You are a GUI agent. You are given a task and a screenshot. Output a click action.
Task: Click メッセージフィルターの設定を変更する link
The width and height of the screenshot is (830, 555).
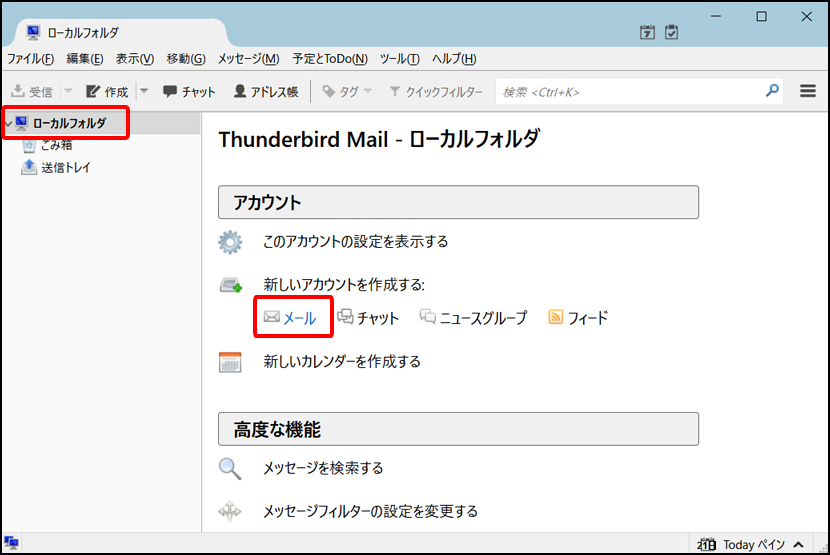tap(371, 512)
